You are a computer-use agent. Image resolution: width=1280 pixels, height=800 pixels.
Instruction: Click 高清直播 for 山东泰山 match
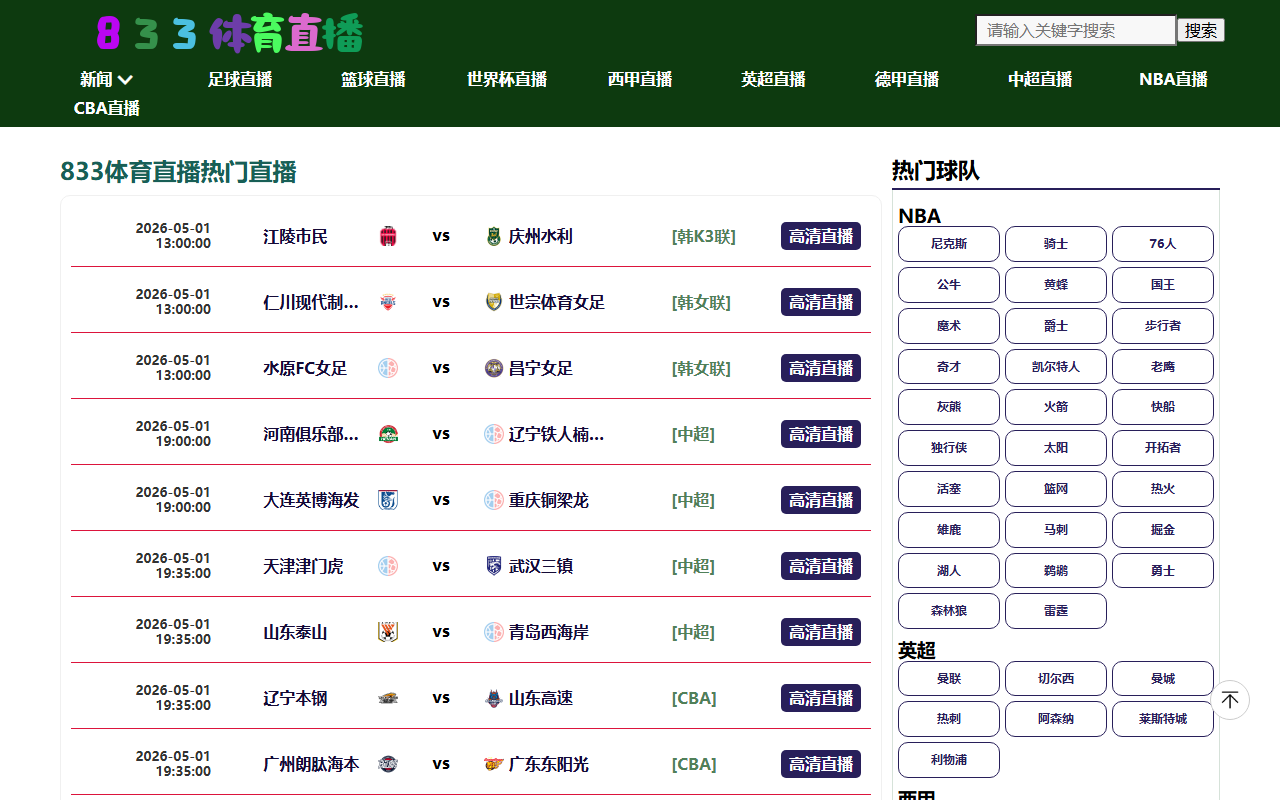click(x=821, y=632)
